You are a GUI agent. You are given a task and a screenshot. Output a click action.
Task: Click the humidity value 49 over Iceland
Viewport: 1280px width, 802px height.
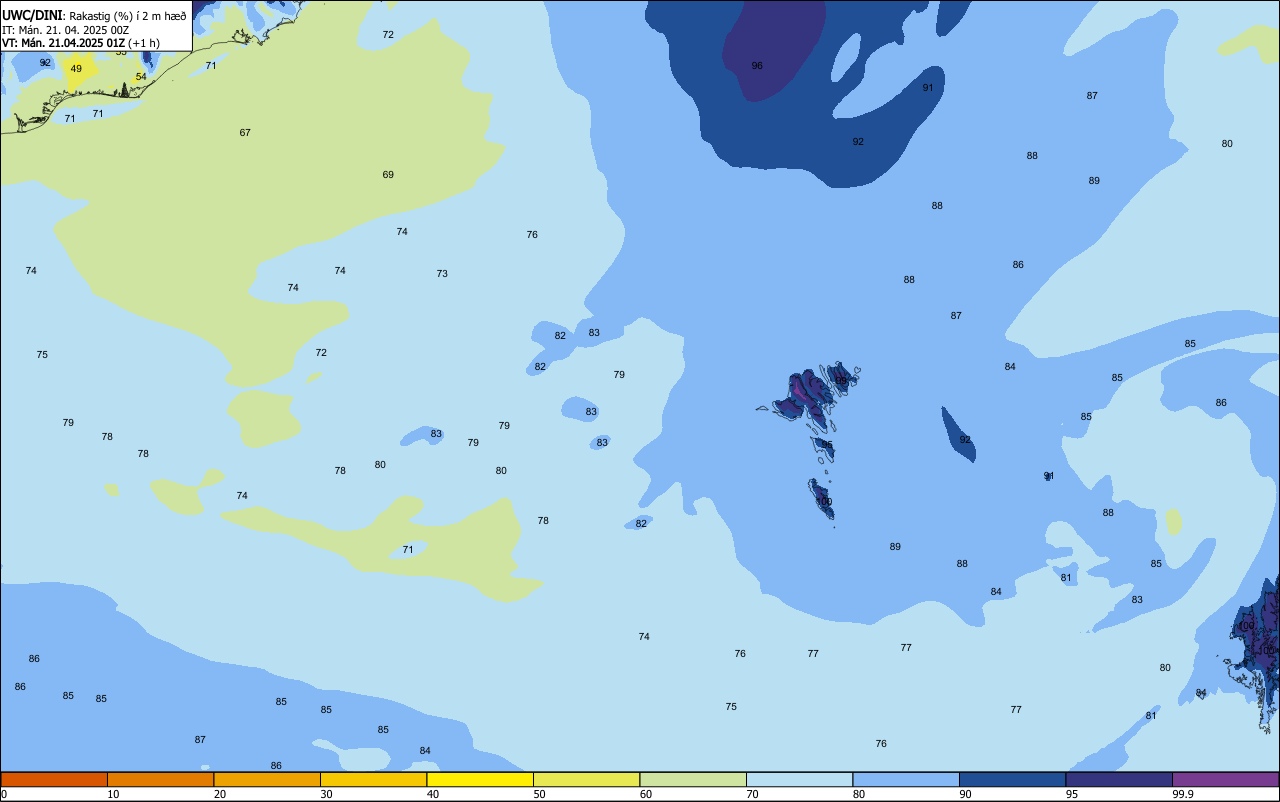(76, 68)
